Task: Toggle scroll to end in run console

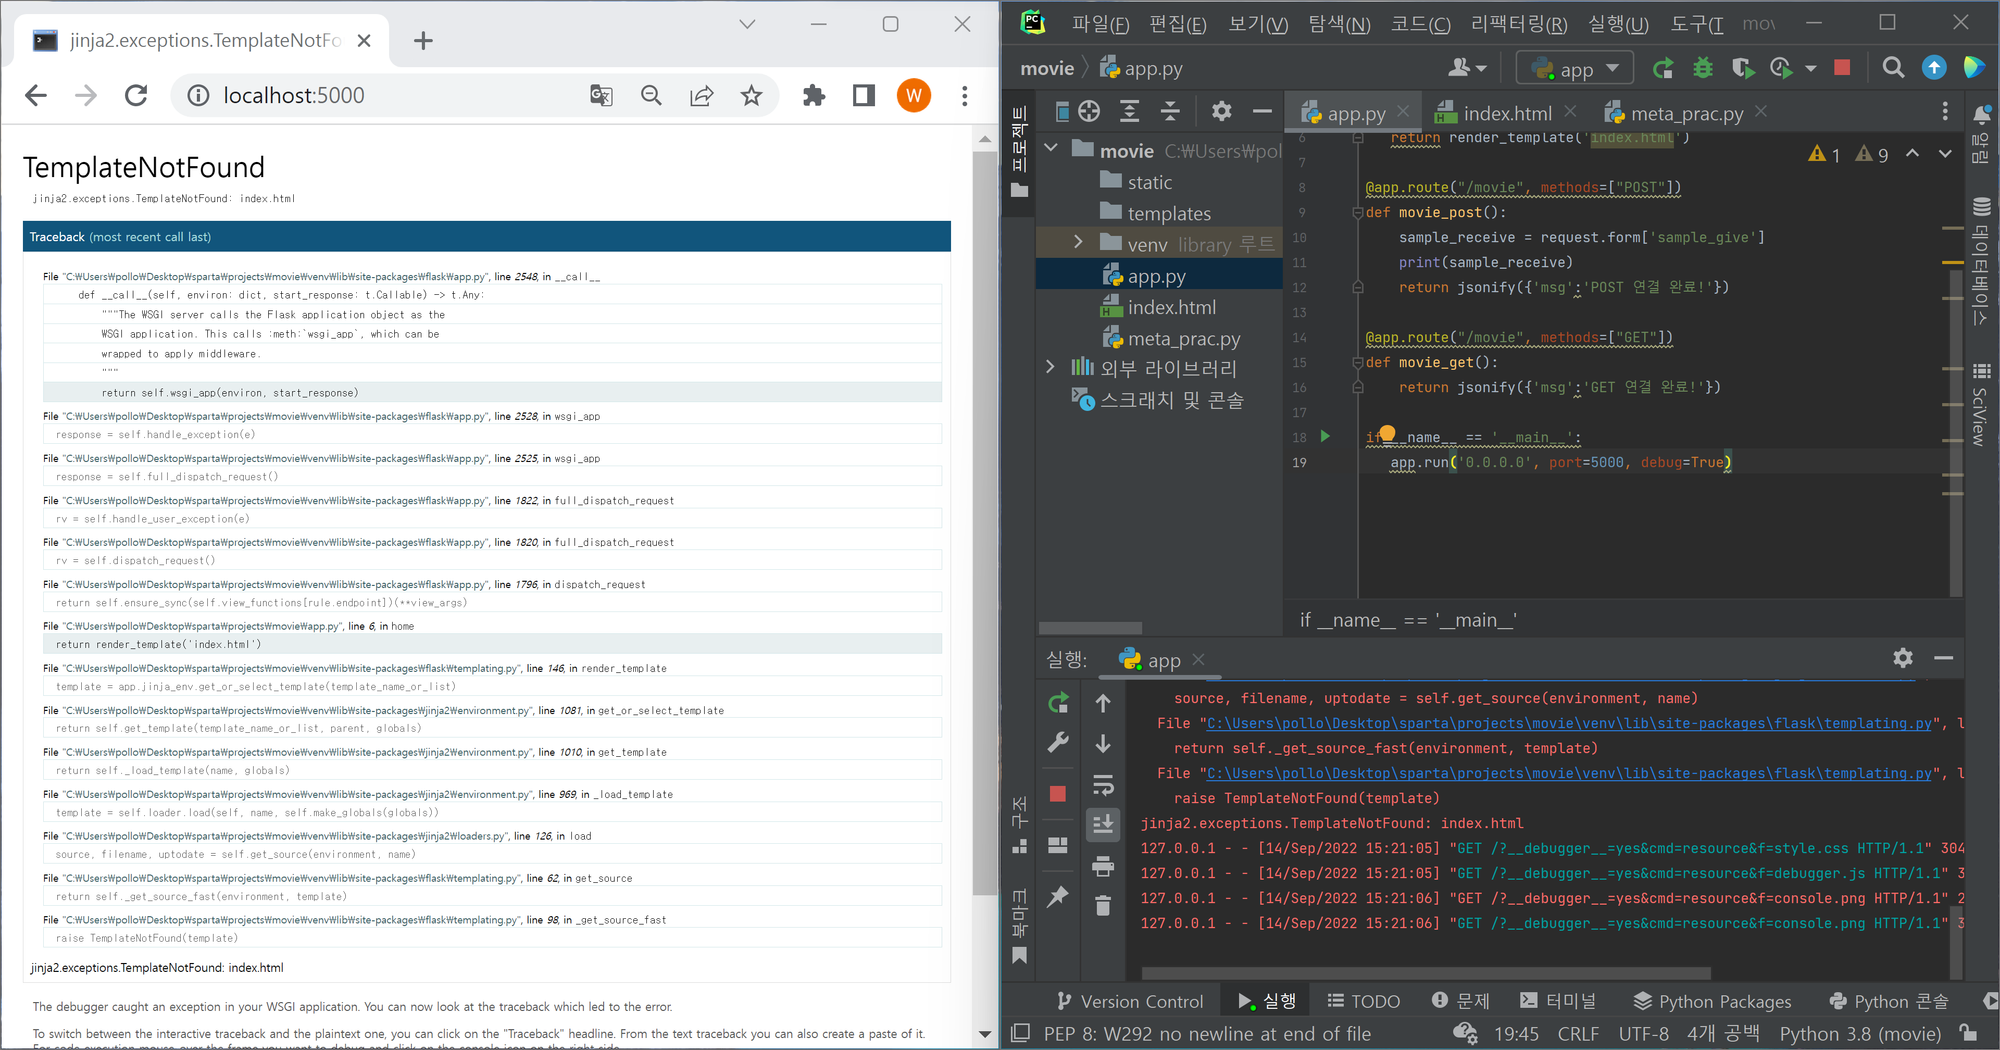Action: (1103, 825)
